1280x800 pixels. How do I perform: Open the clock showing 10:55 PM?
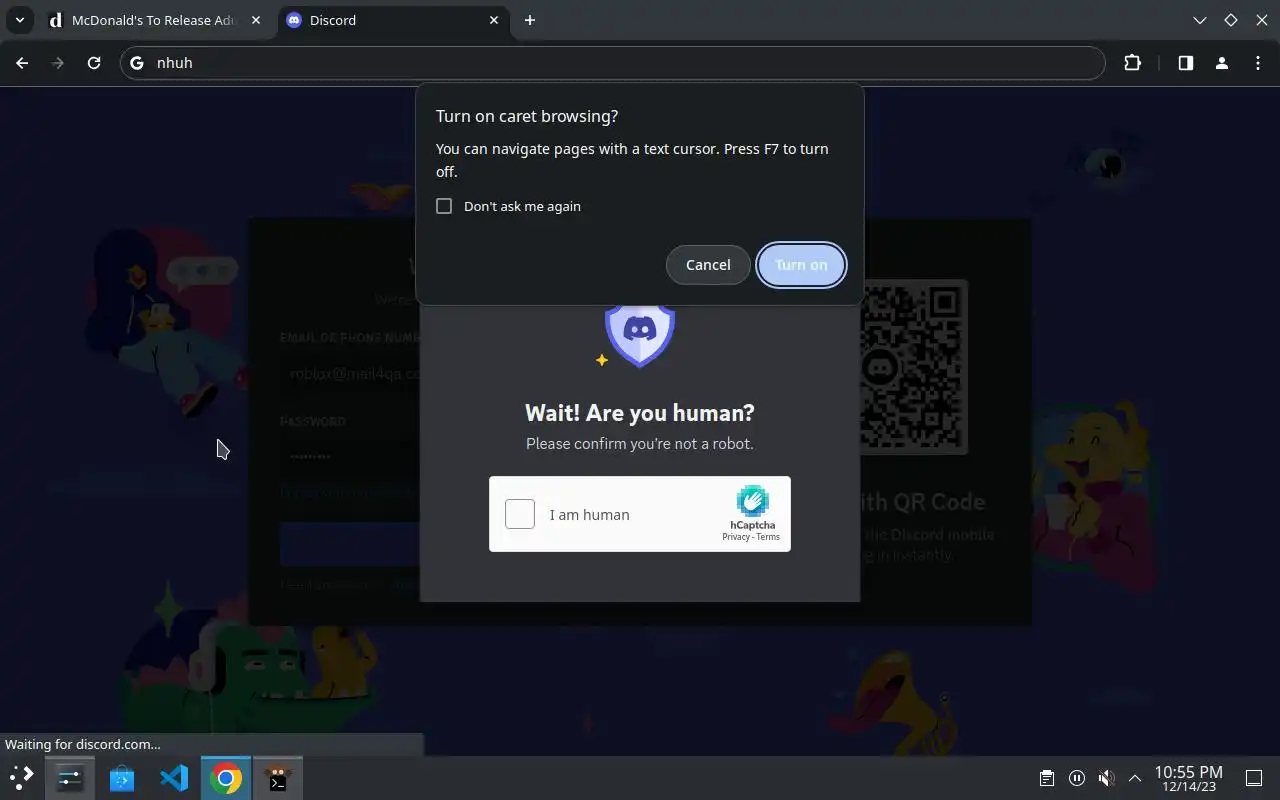point(1188,778)
